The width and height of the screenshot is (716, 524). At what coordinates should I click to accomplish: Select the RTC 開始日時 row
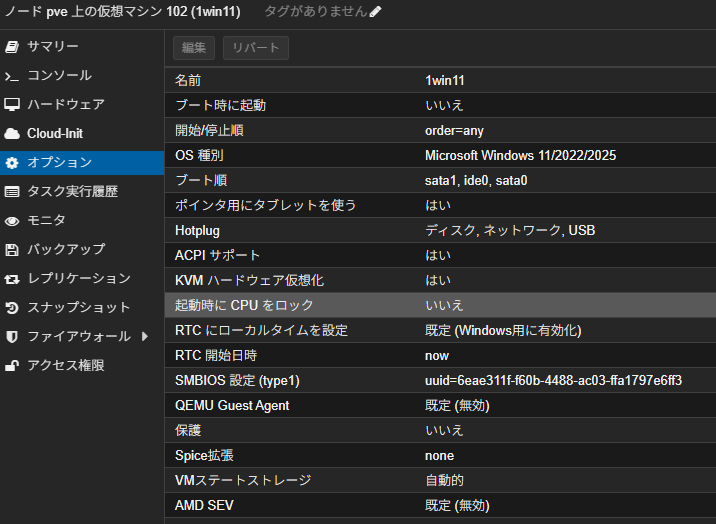tap(440, 356)
